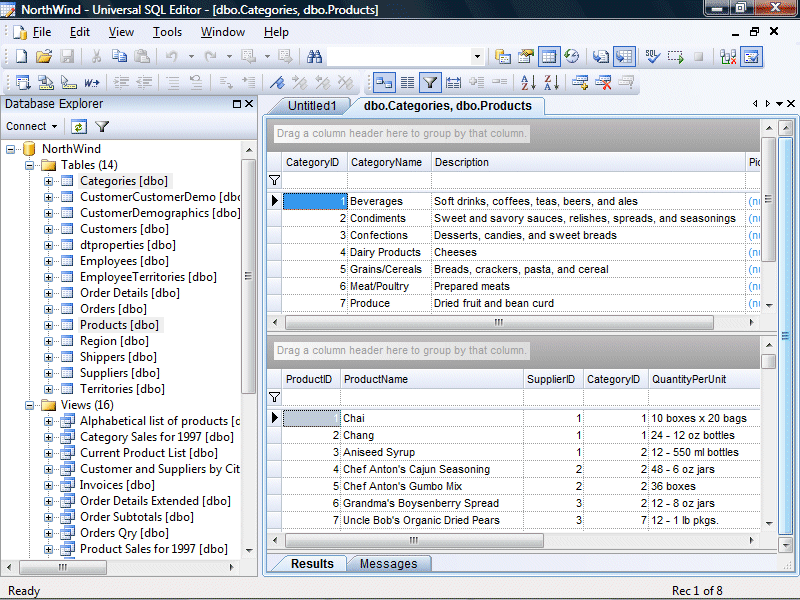Viewport: 800px width, 600px height.
Task: Select Order Subtotals [dbo] view
Action: (137, 517)
